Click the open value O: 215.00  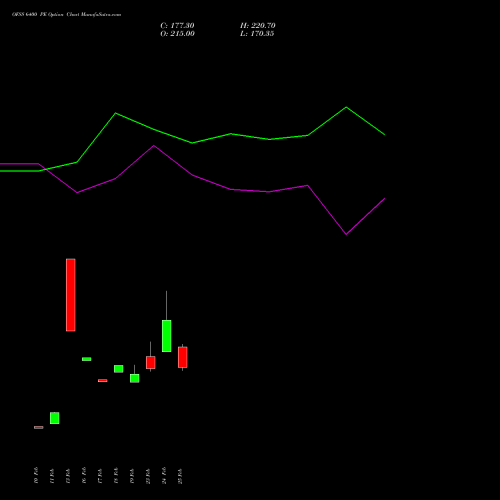coord(177,34)
